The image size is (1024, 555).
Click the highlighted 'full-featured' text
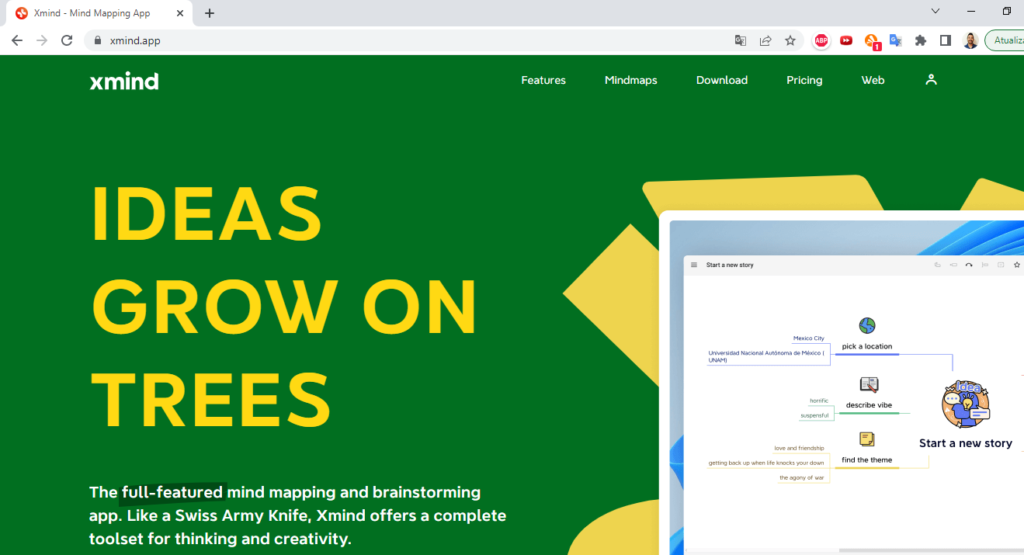(x=172, y=492)
